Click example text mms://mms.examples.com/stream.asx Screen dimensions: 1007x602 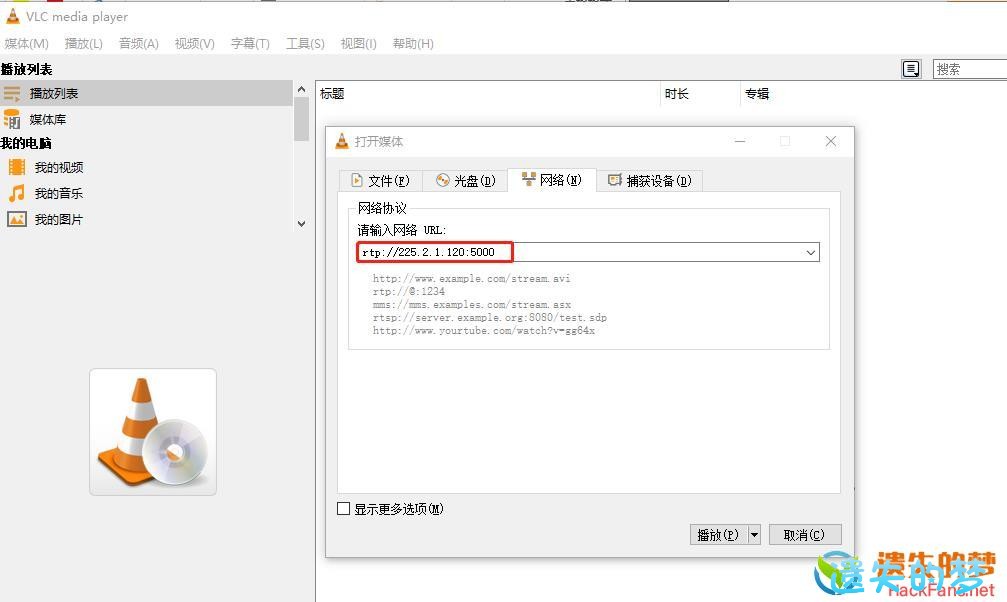[472, 305]
